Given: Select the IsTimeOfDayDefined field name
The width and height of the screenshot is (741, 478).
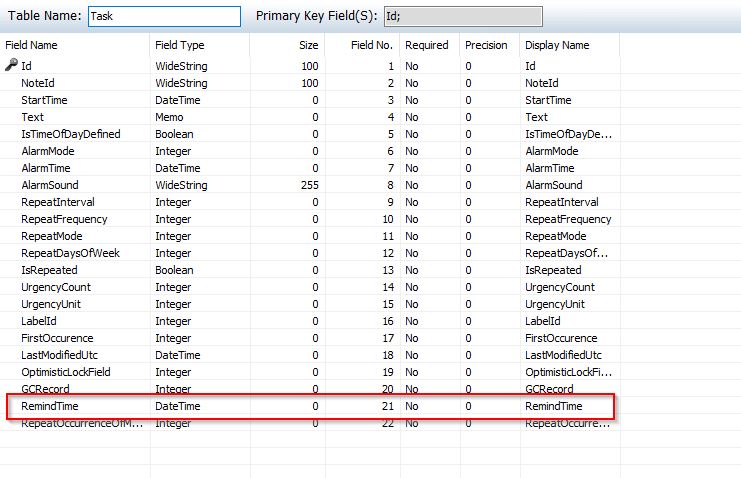Looking at the screenshot, I should coord(71,134).
